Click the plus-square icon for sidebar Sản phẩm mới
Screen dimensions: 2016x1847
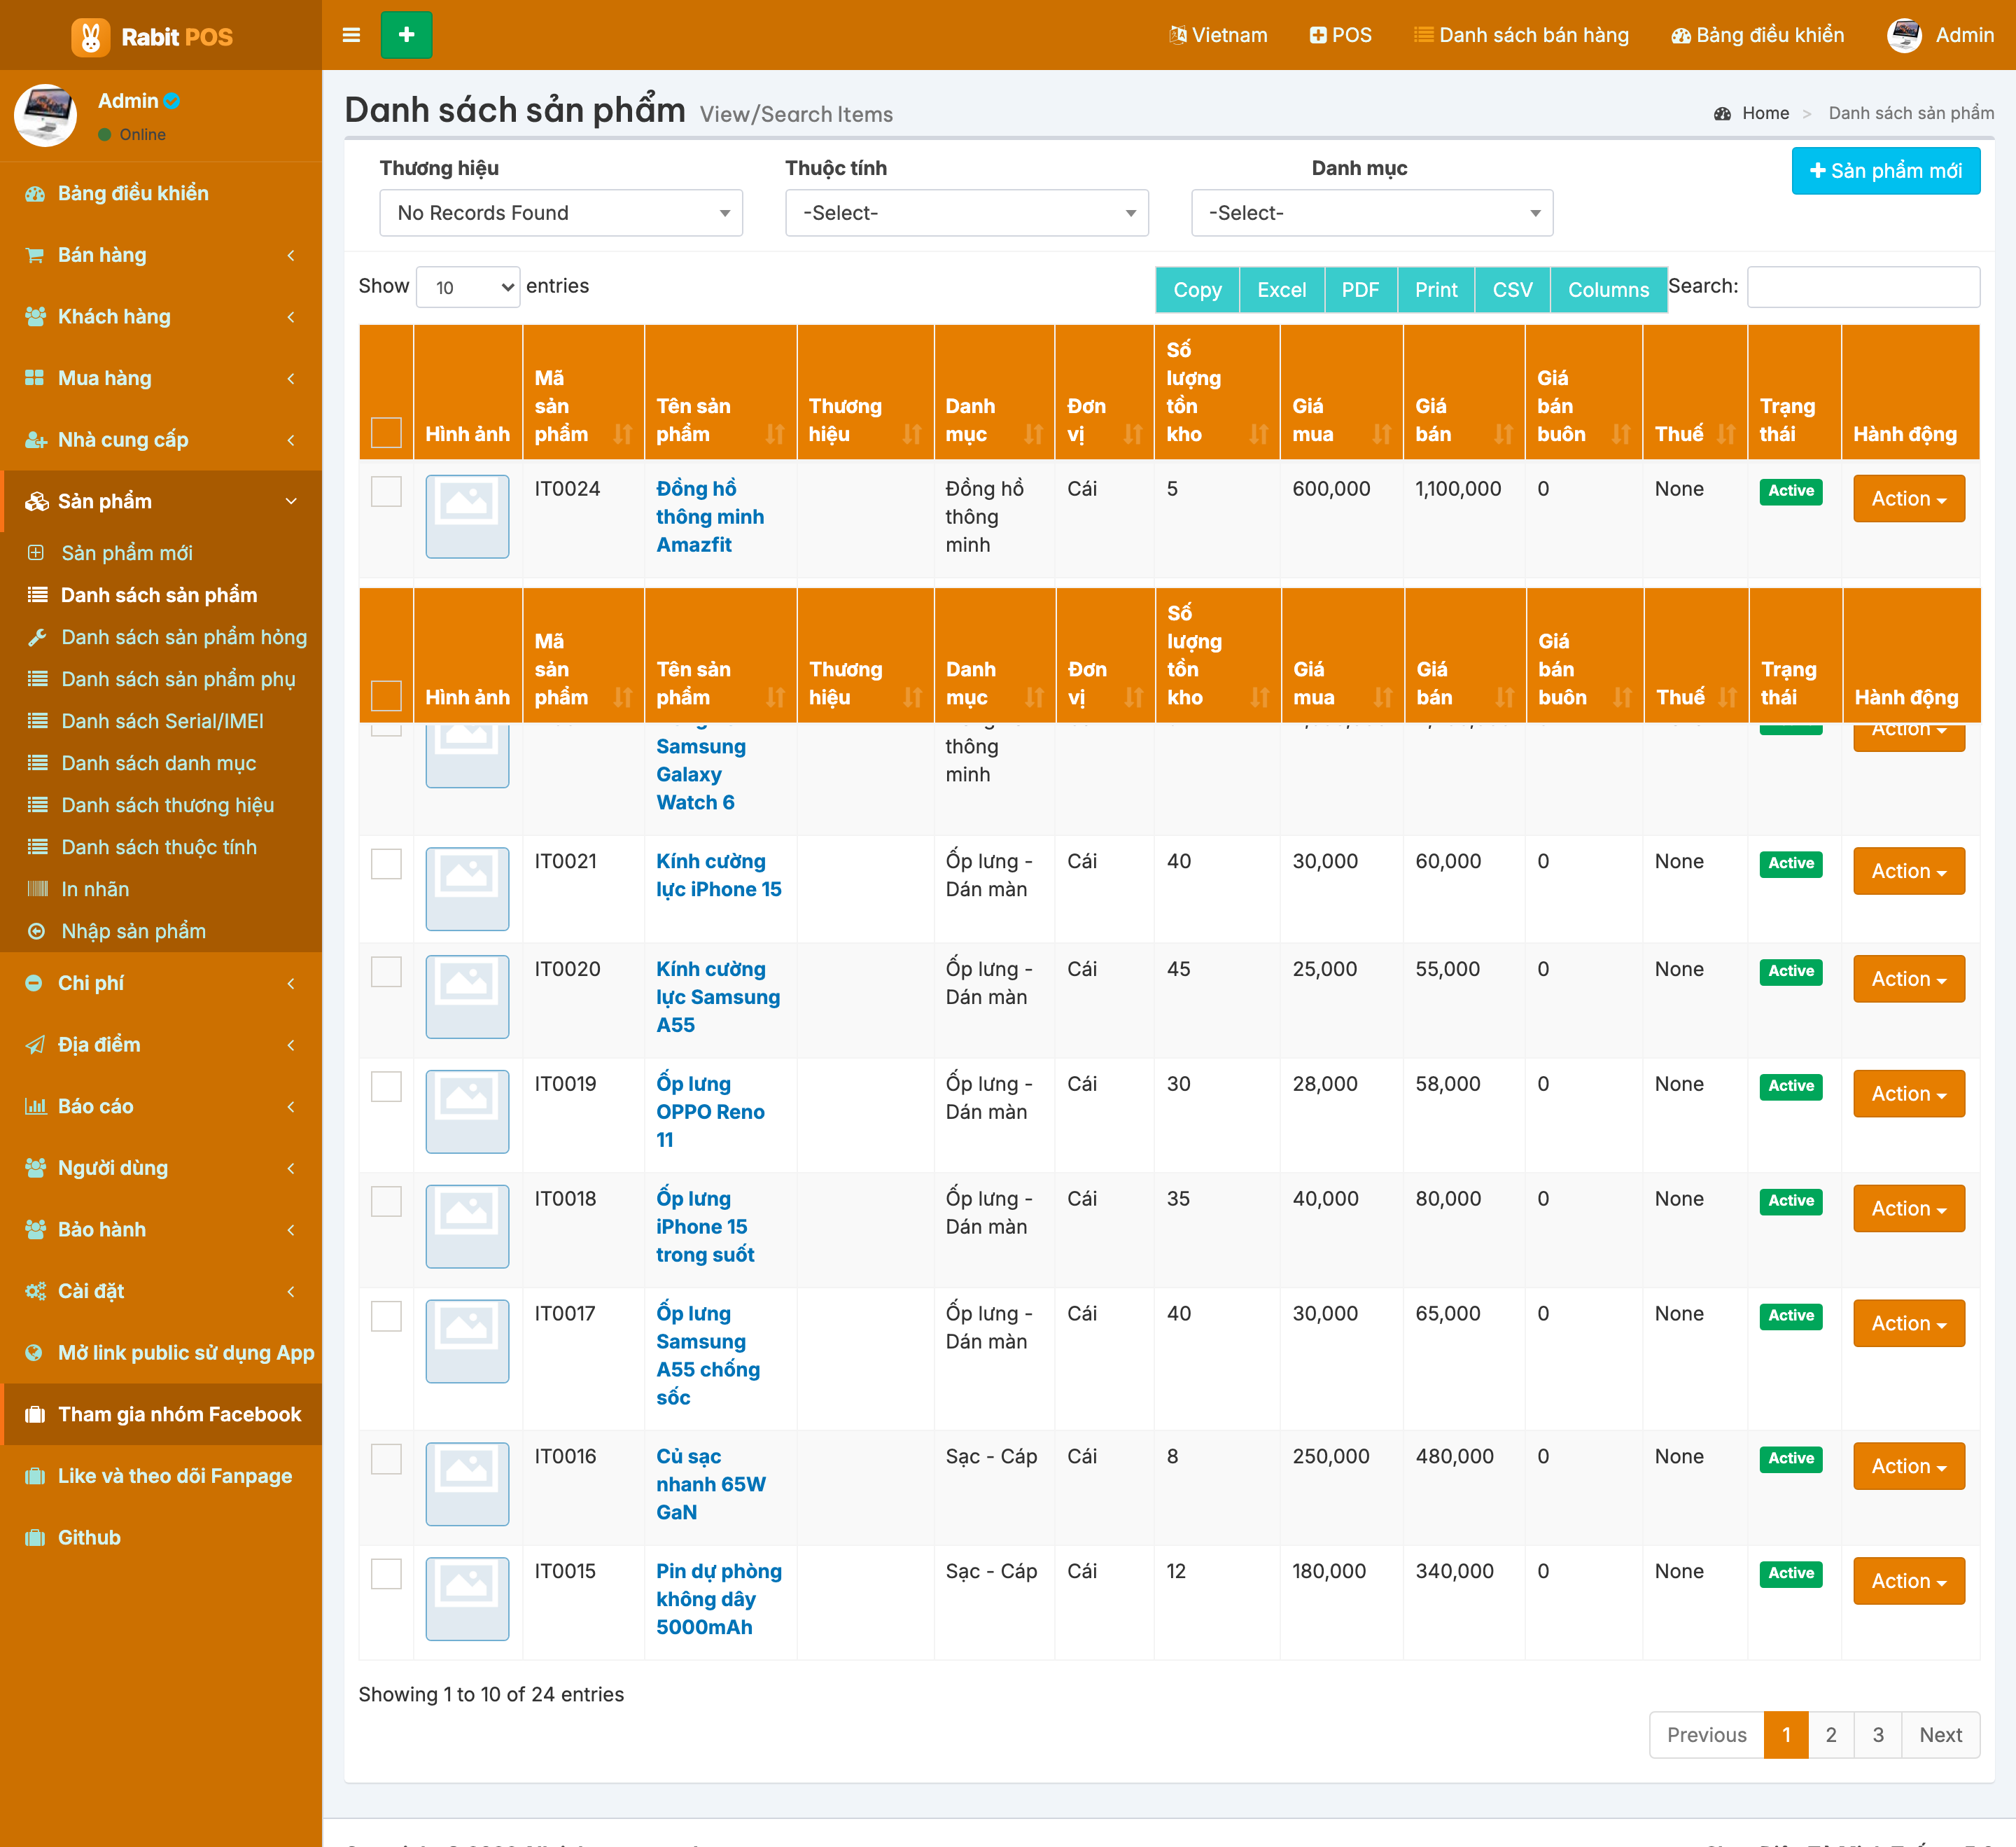click(36, 553)
